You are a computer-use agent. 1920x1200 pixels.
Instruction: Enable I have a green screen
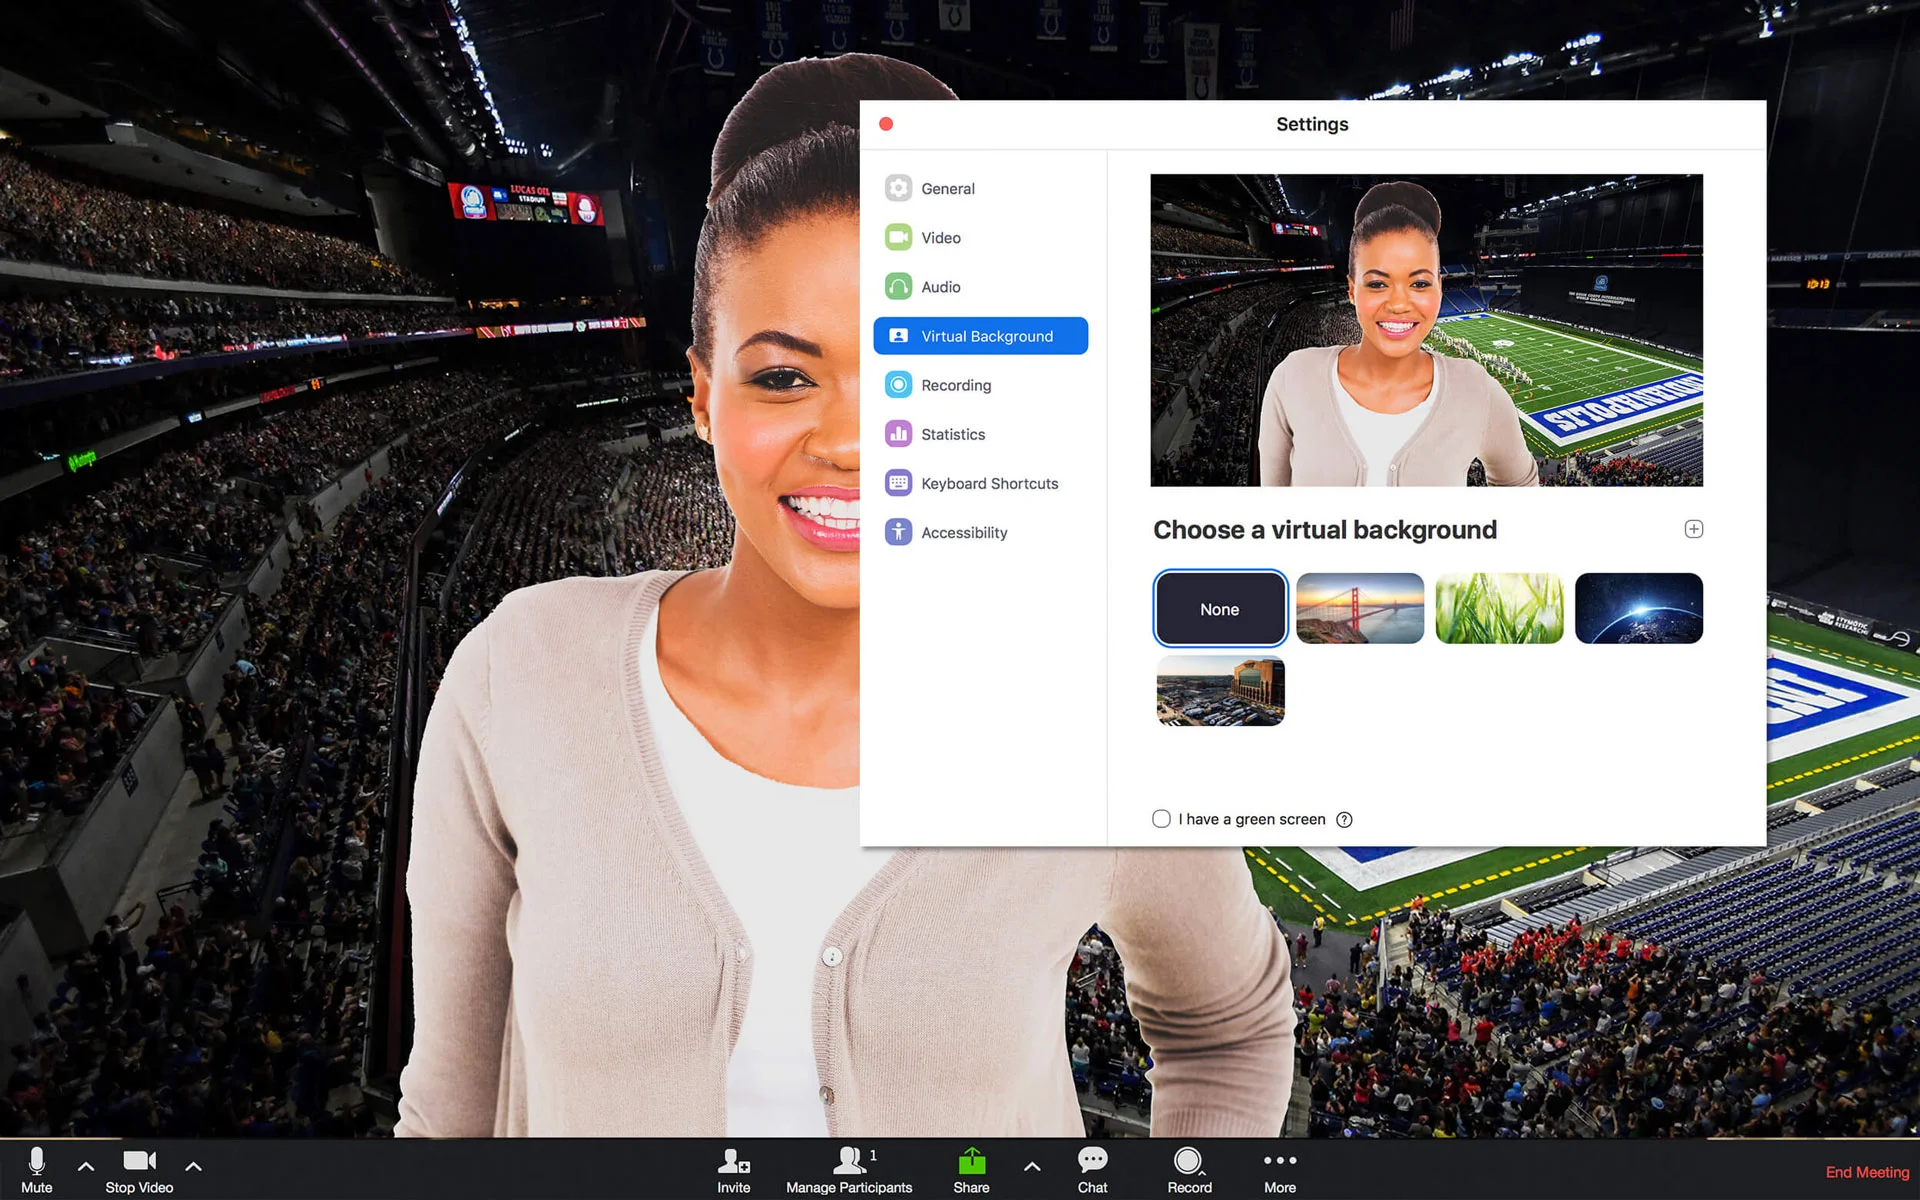point(1161,819)
